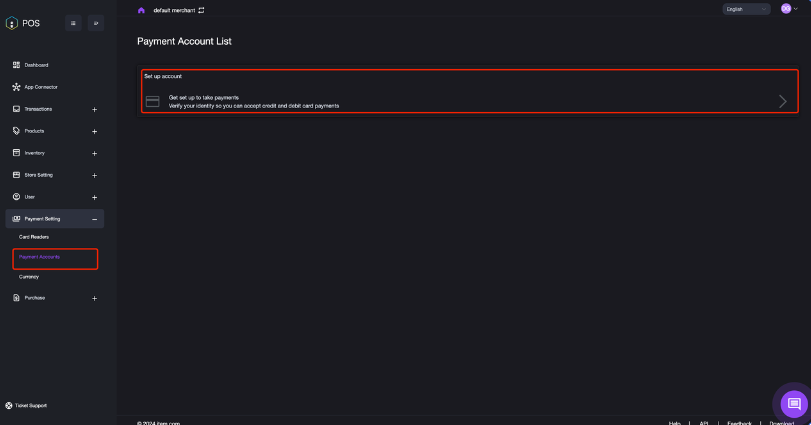Click the switch merchant icon

tap(201, 10)
